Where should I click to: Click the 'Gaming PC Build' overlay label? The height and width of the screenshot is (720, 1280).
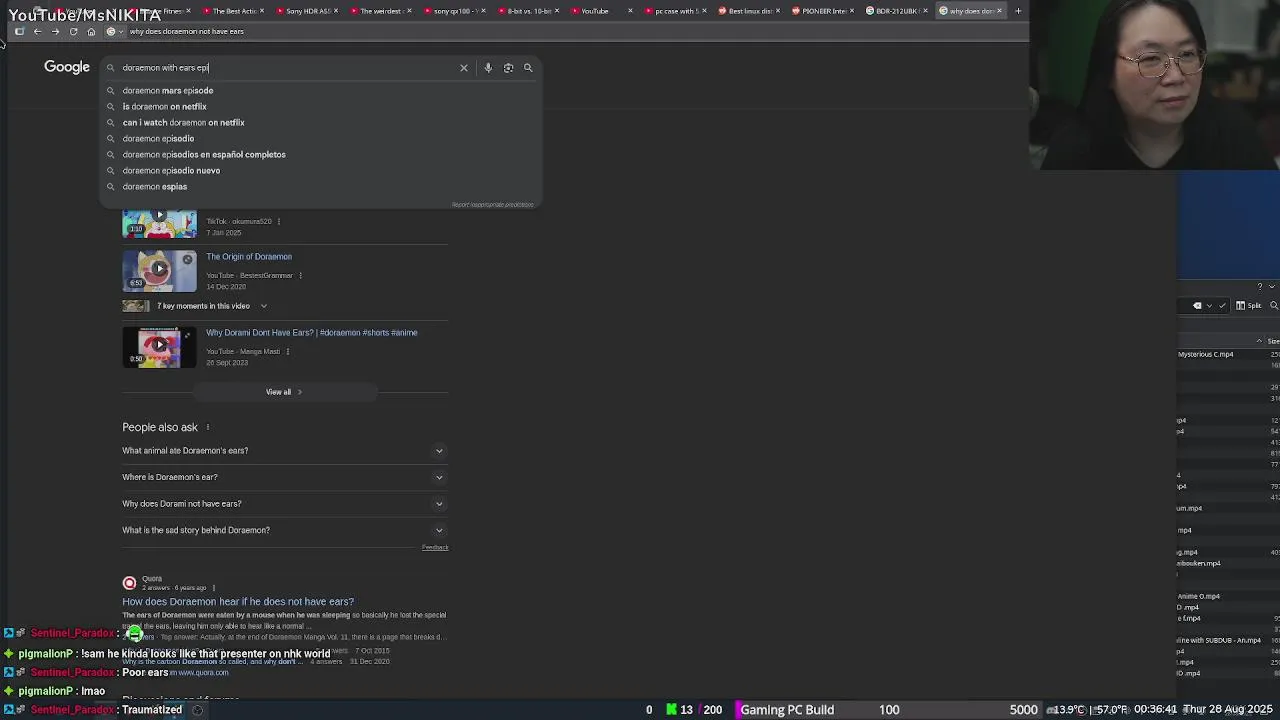(787, 710)
